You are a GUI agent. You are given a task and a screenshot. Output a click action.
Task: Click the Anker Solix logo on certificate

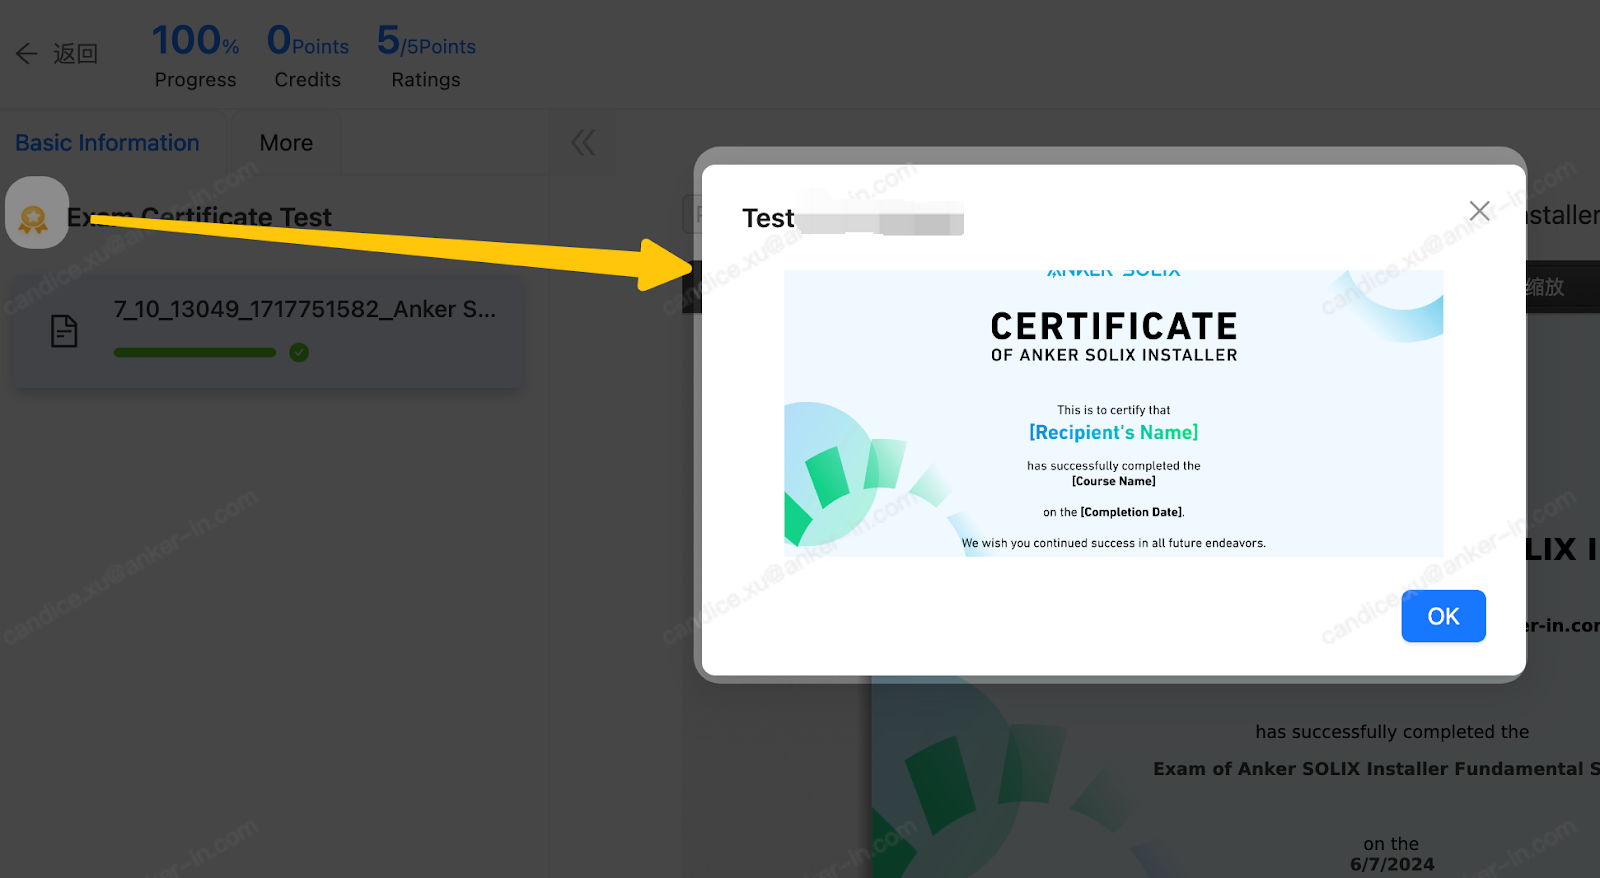tap(1113, 272)
